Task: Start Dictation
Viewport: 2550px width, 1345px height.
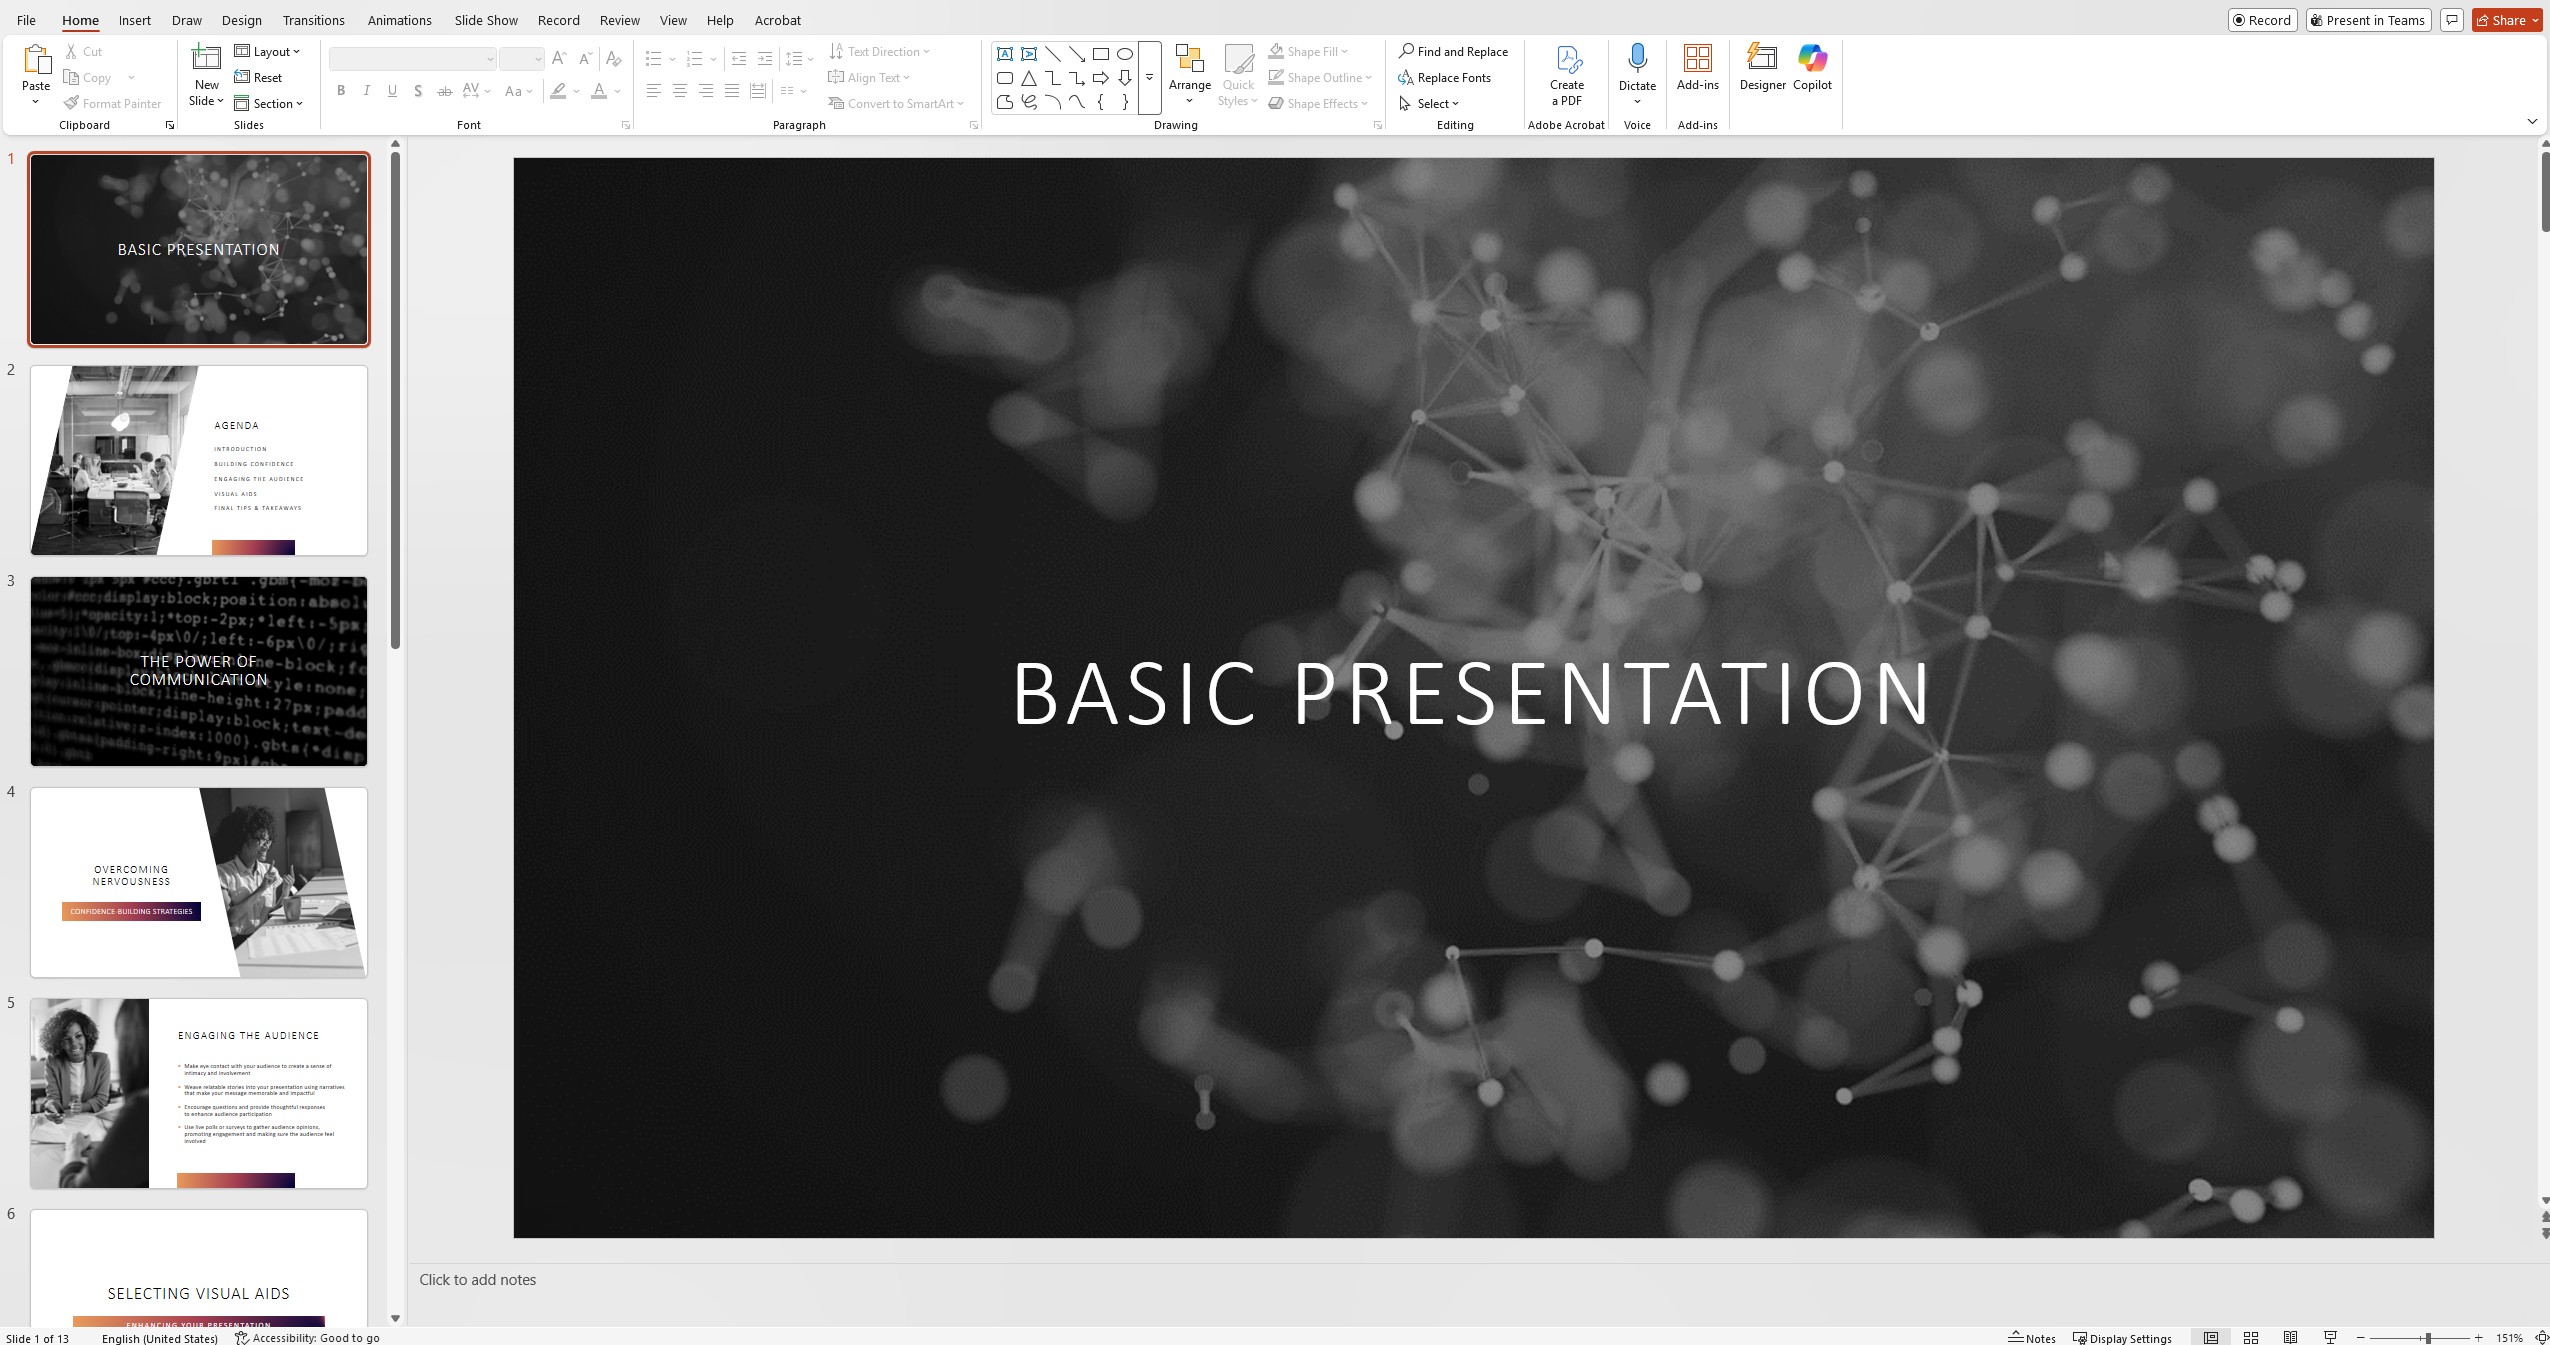Action: [x=1636, y=64]
